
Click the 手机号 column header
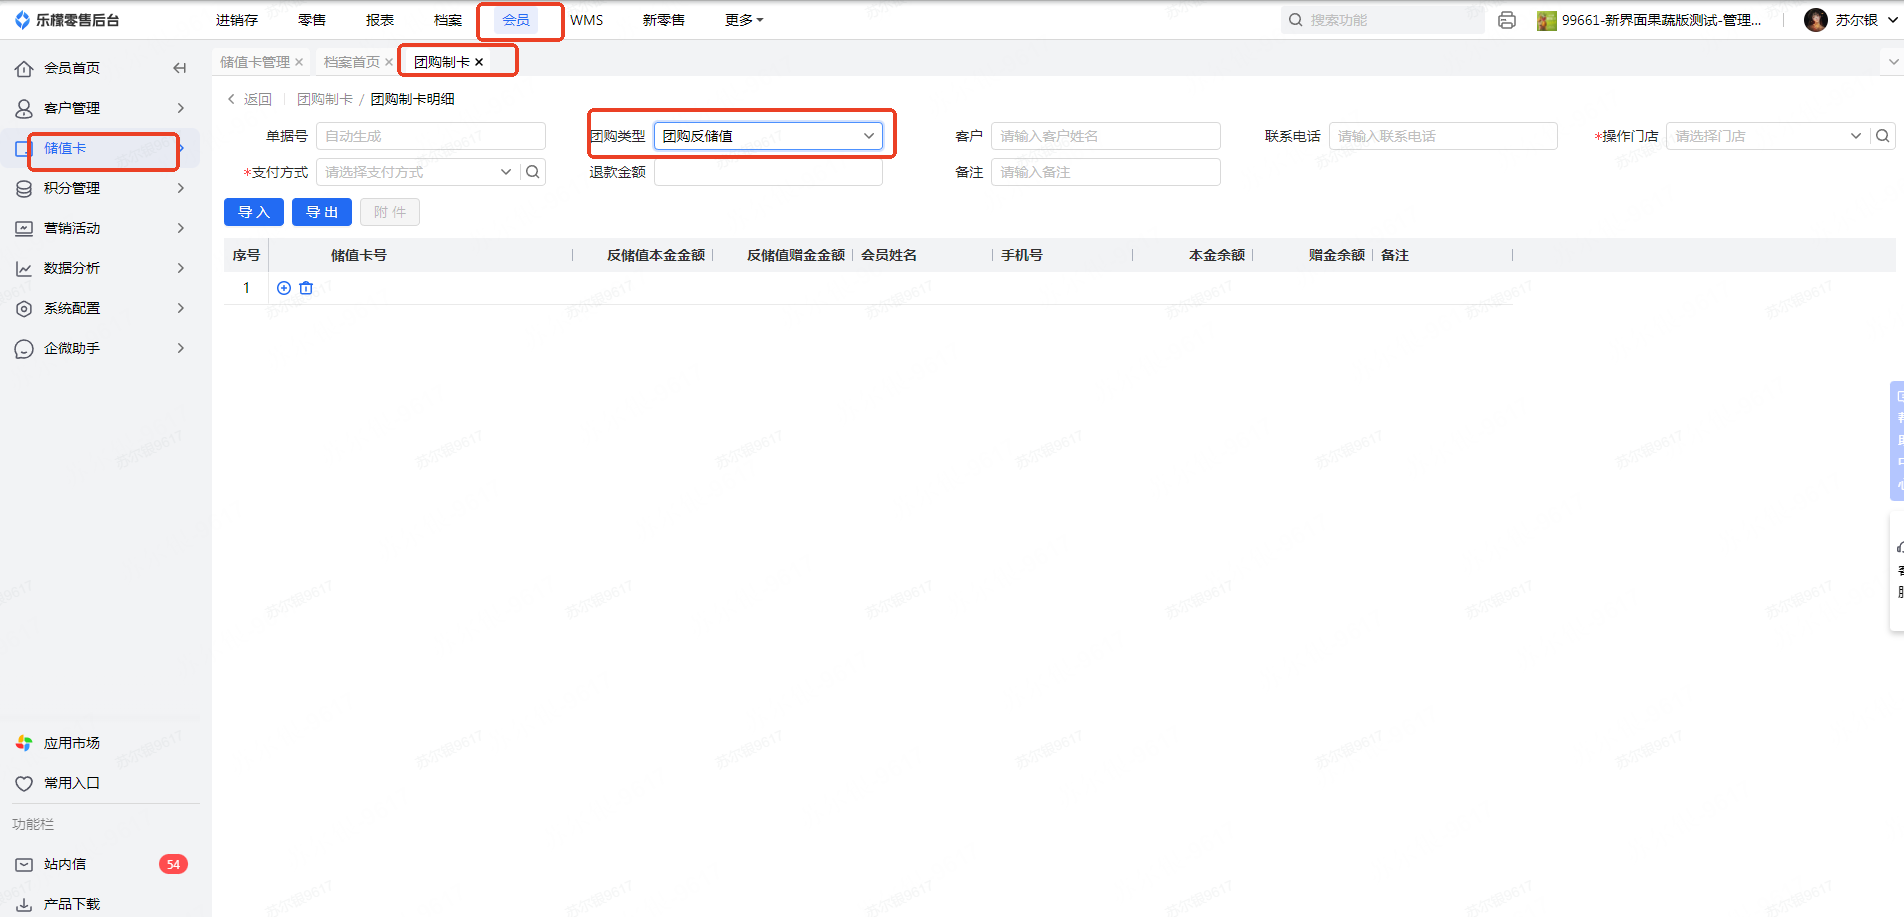(x=1022, y=255)
